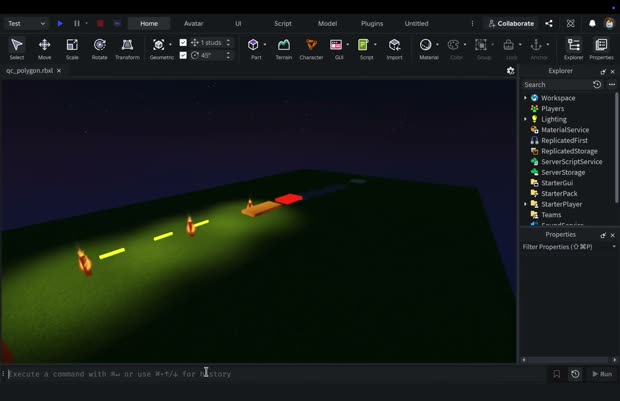Switch to the Script tab
620x401 pixels.
pyautogui.click(x=283, y=23)
